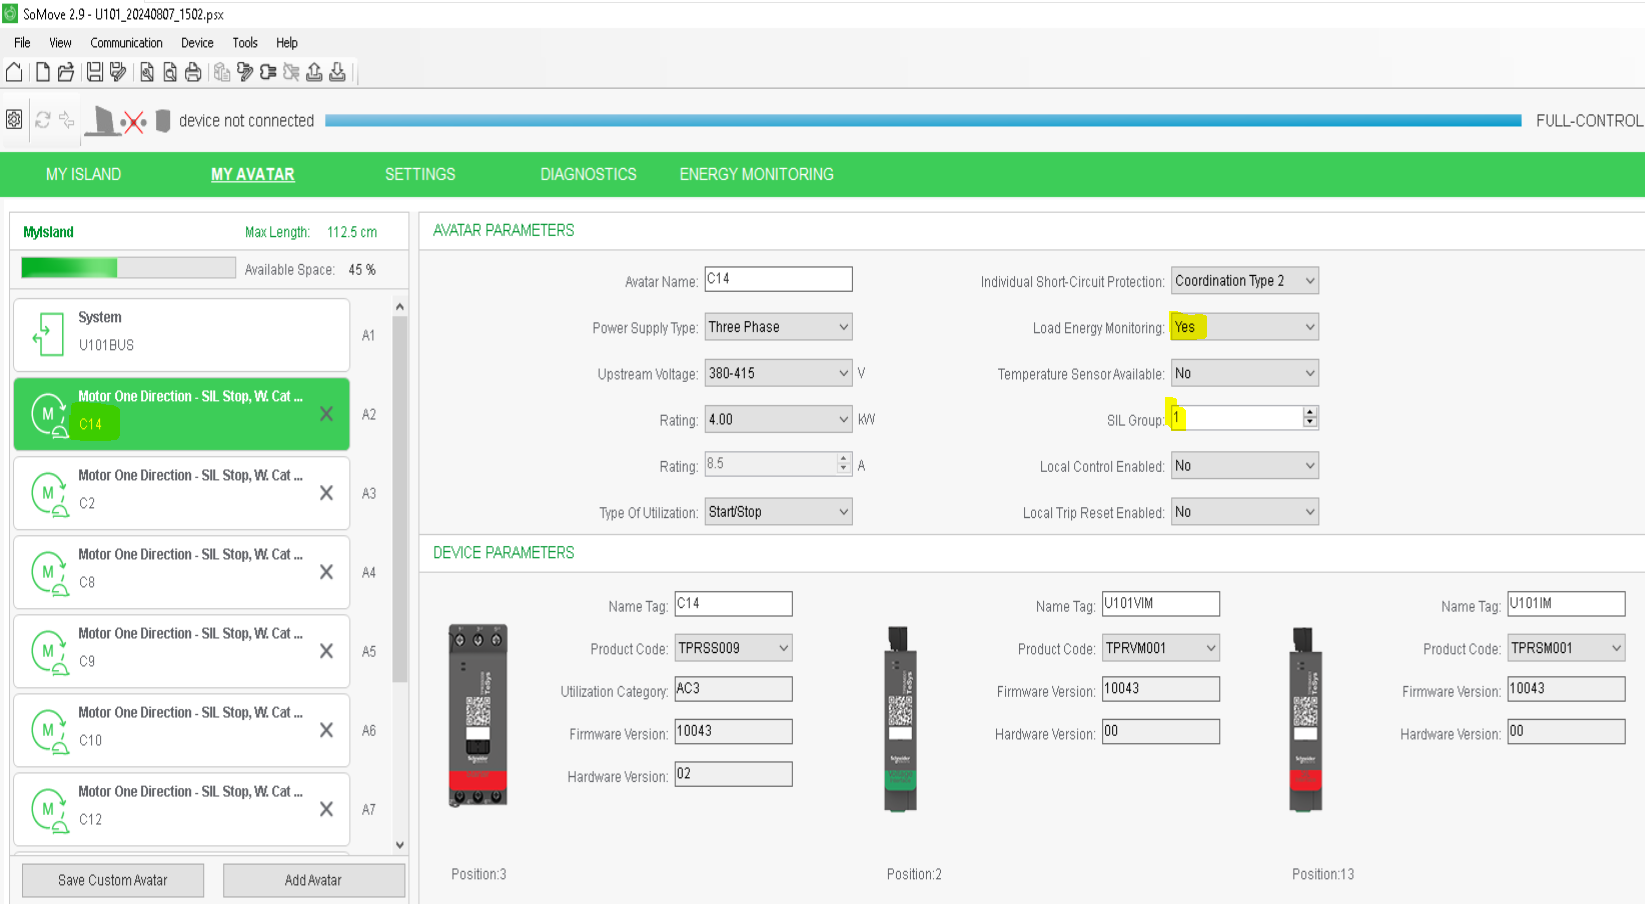Image resolution: width=1645 pixels, height=904 pixels.
Task: Select the C12 motor avatar row
Action: coord(181,809)
